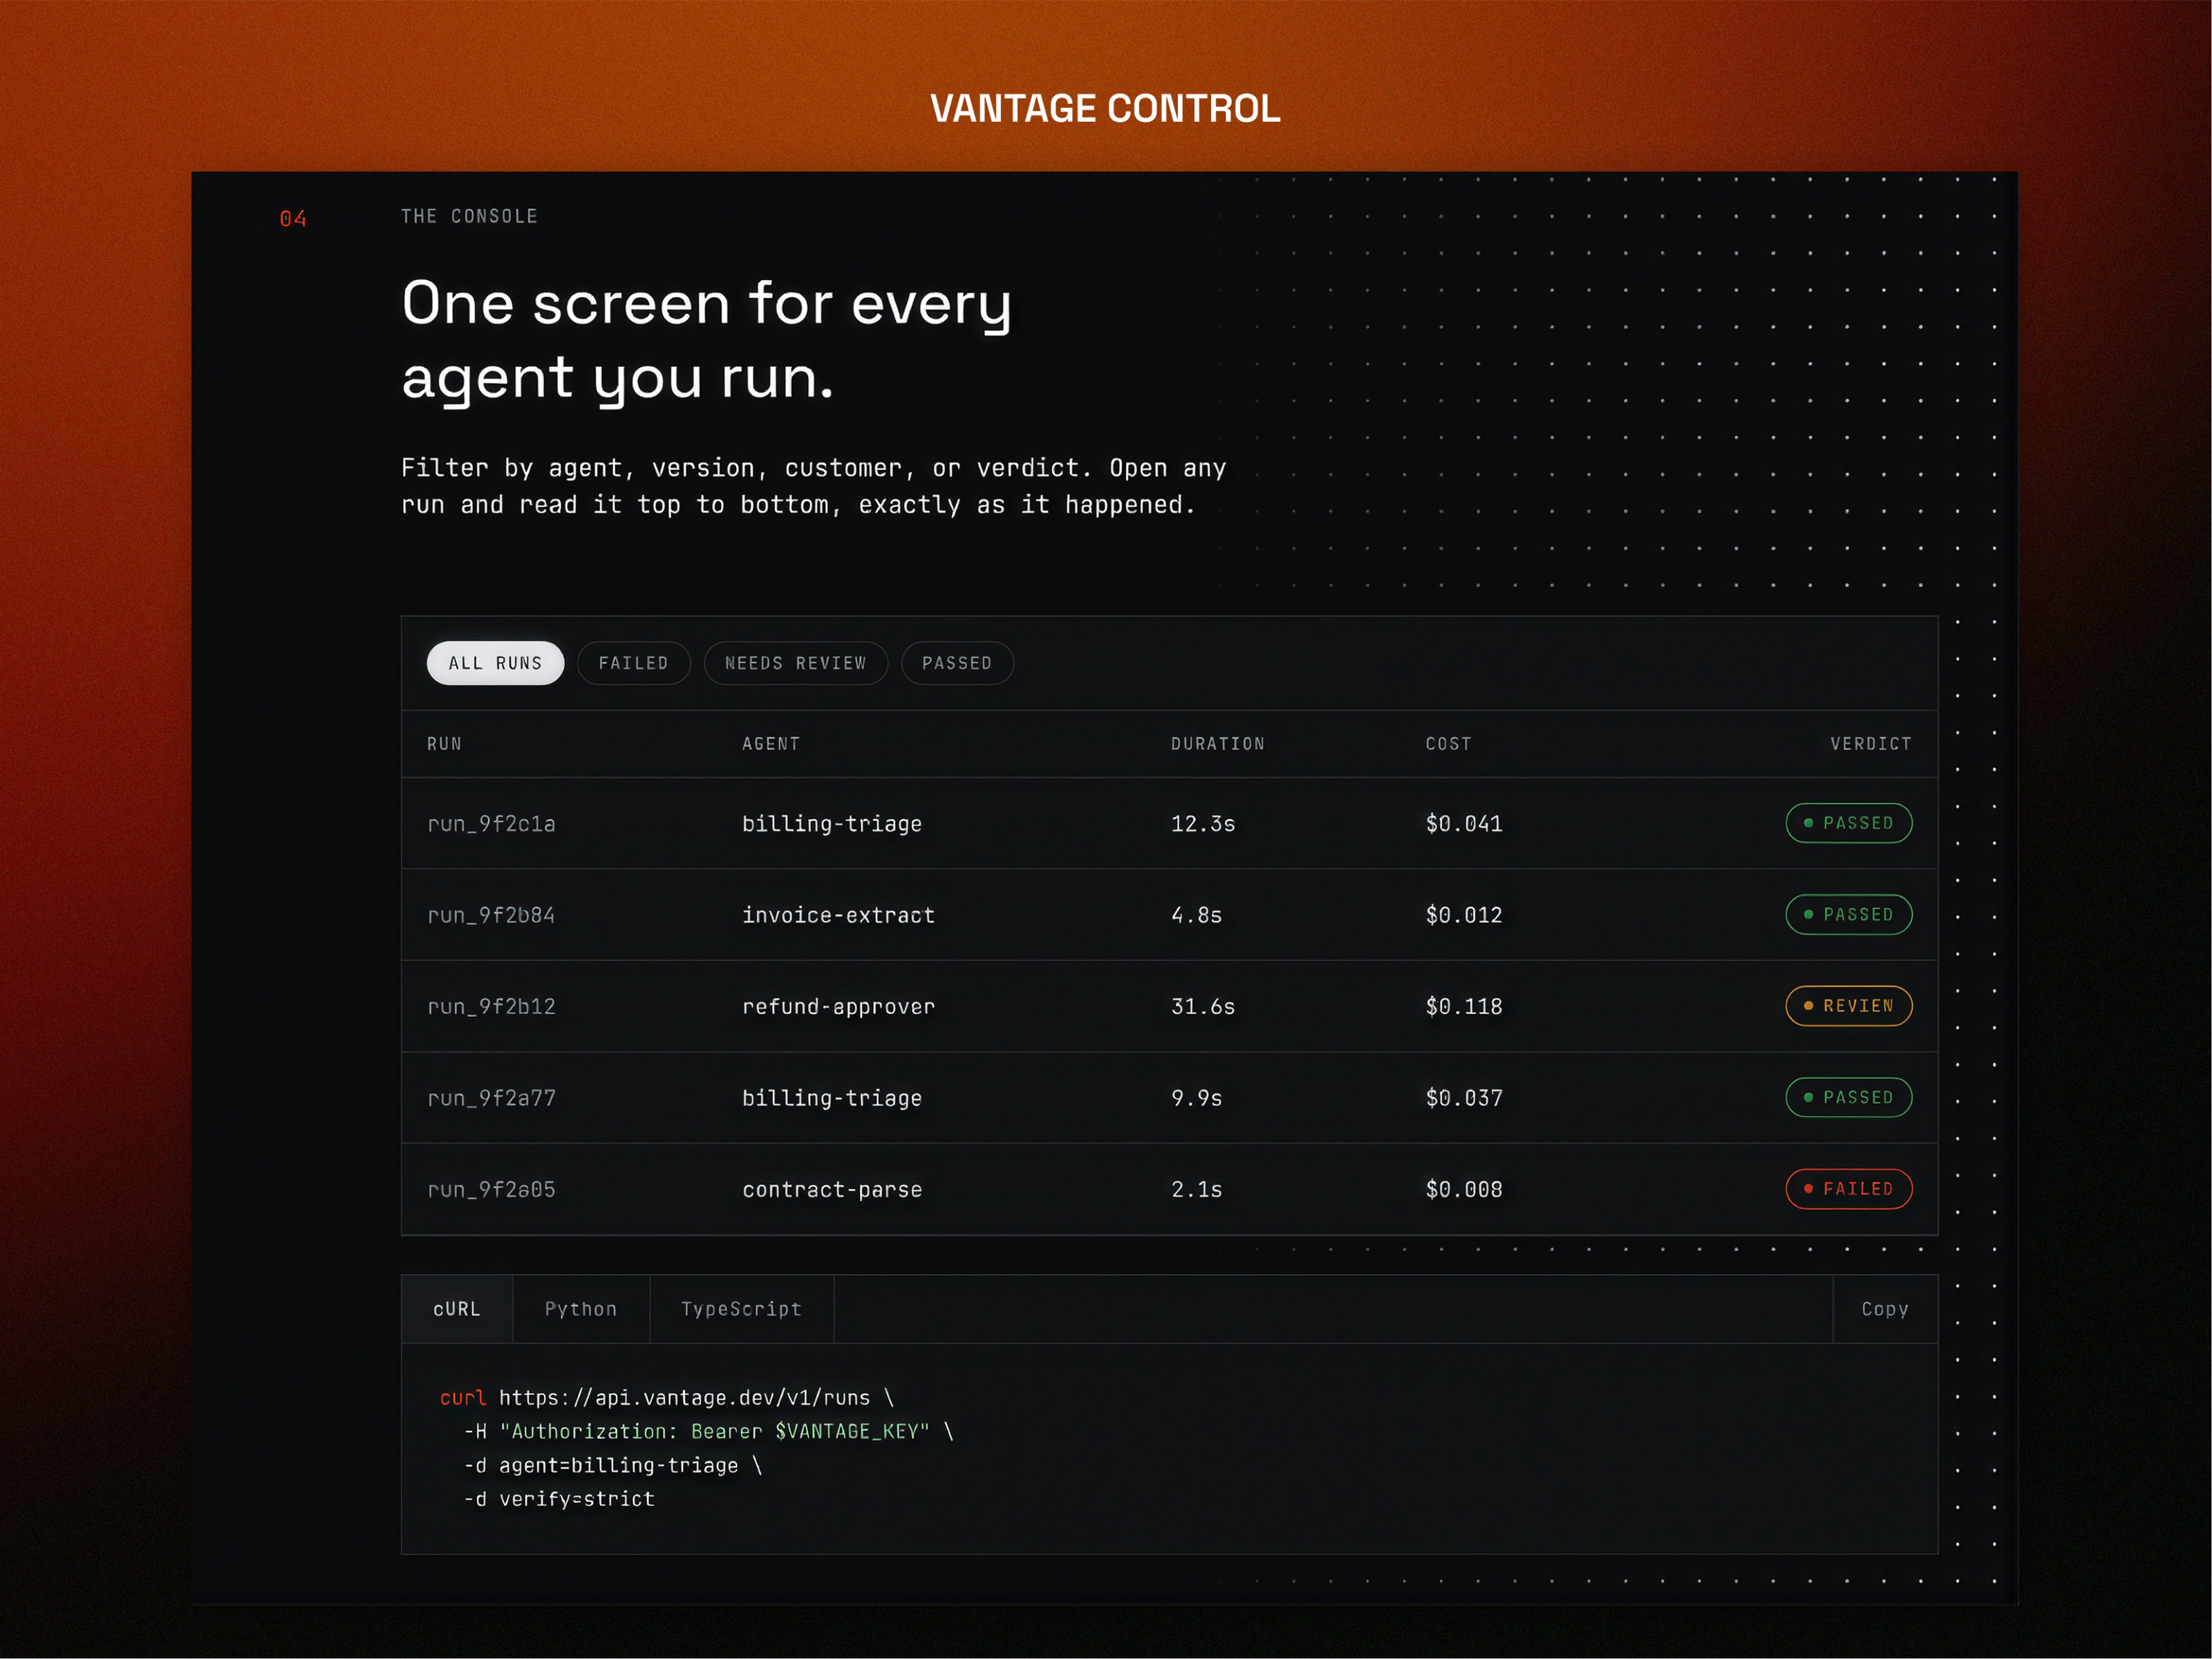2212x1659 pixels.
Task: Click the DURATION column header
Action: [x=1218, y=744]
